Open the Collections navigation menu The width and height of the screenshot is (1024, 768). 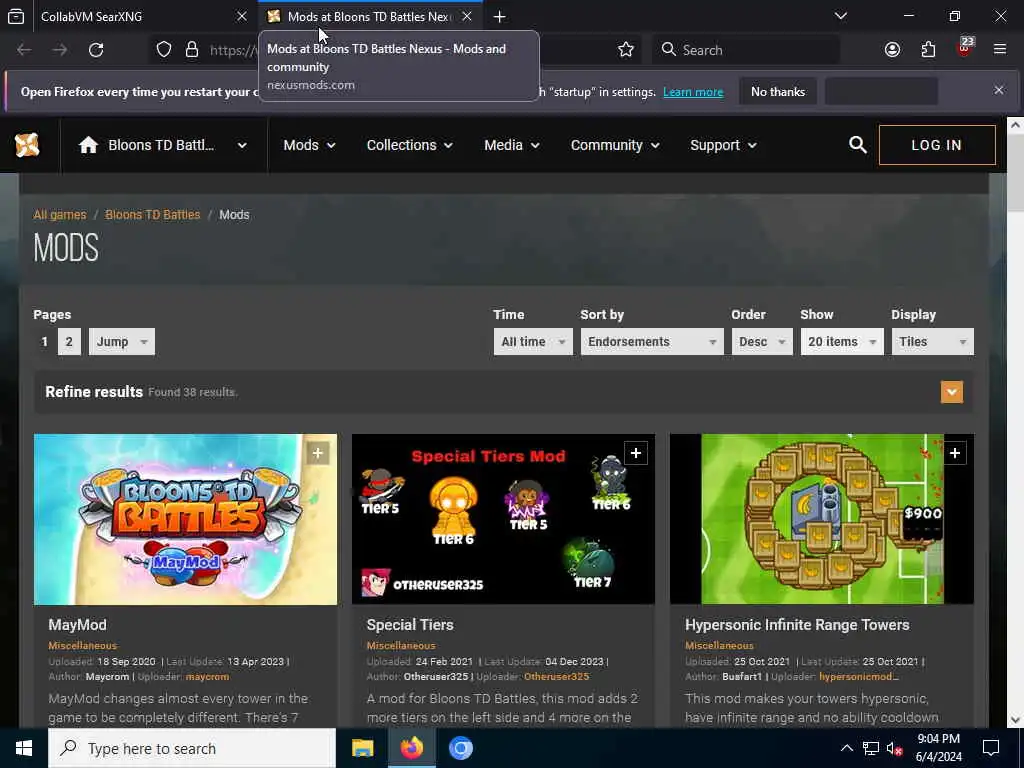pyautogui.click(x=409, y=145)
